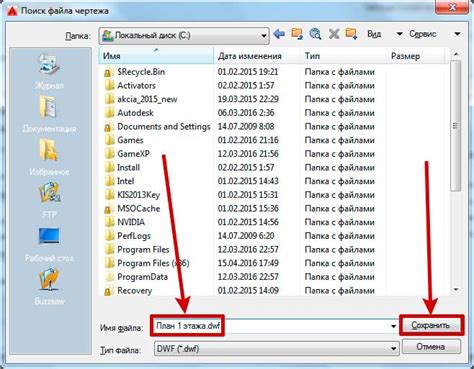Expand the Папка location dropdown
The width and height of the screenshot is (474, 369).
click(263, 36)
